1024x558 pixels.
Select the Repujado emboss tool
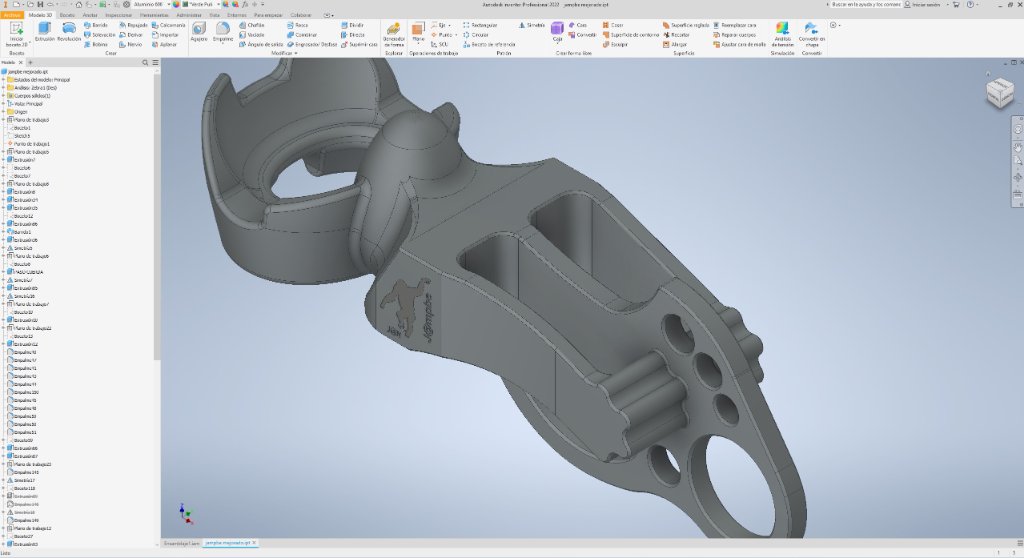pos(134,25)
